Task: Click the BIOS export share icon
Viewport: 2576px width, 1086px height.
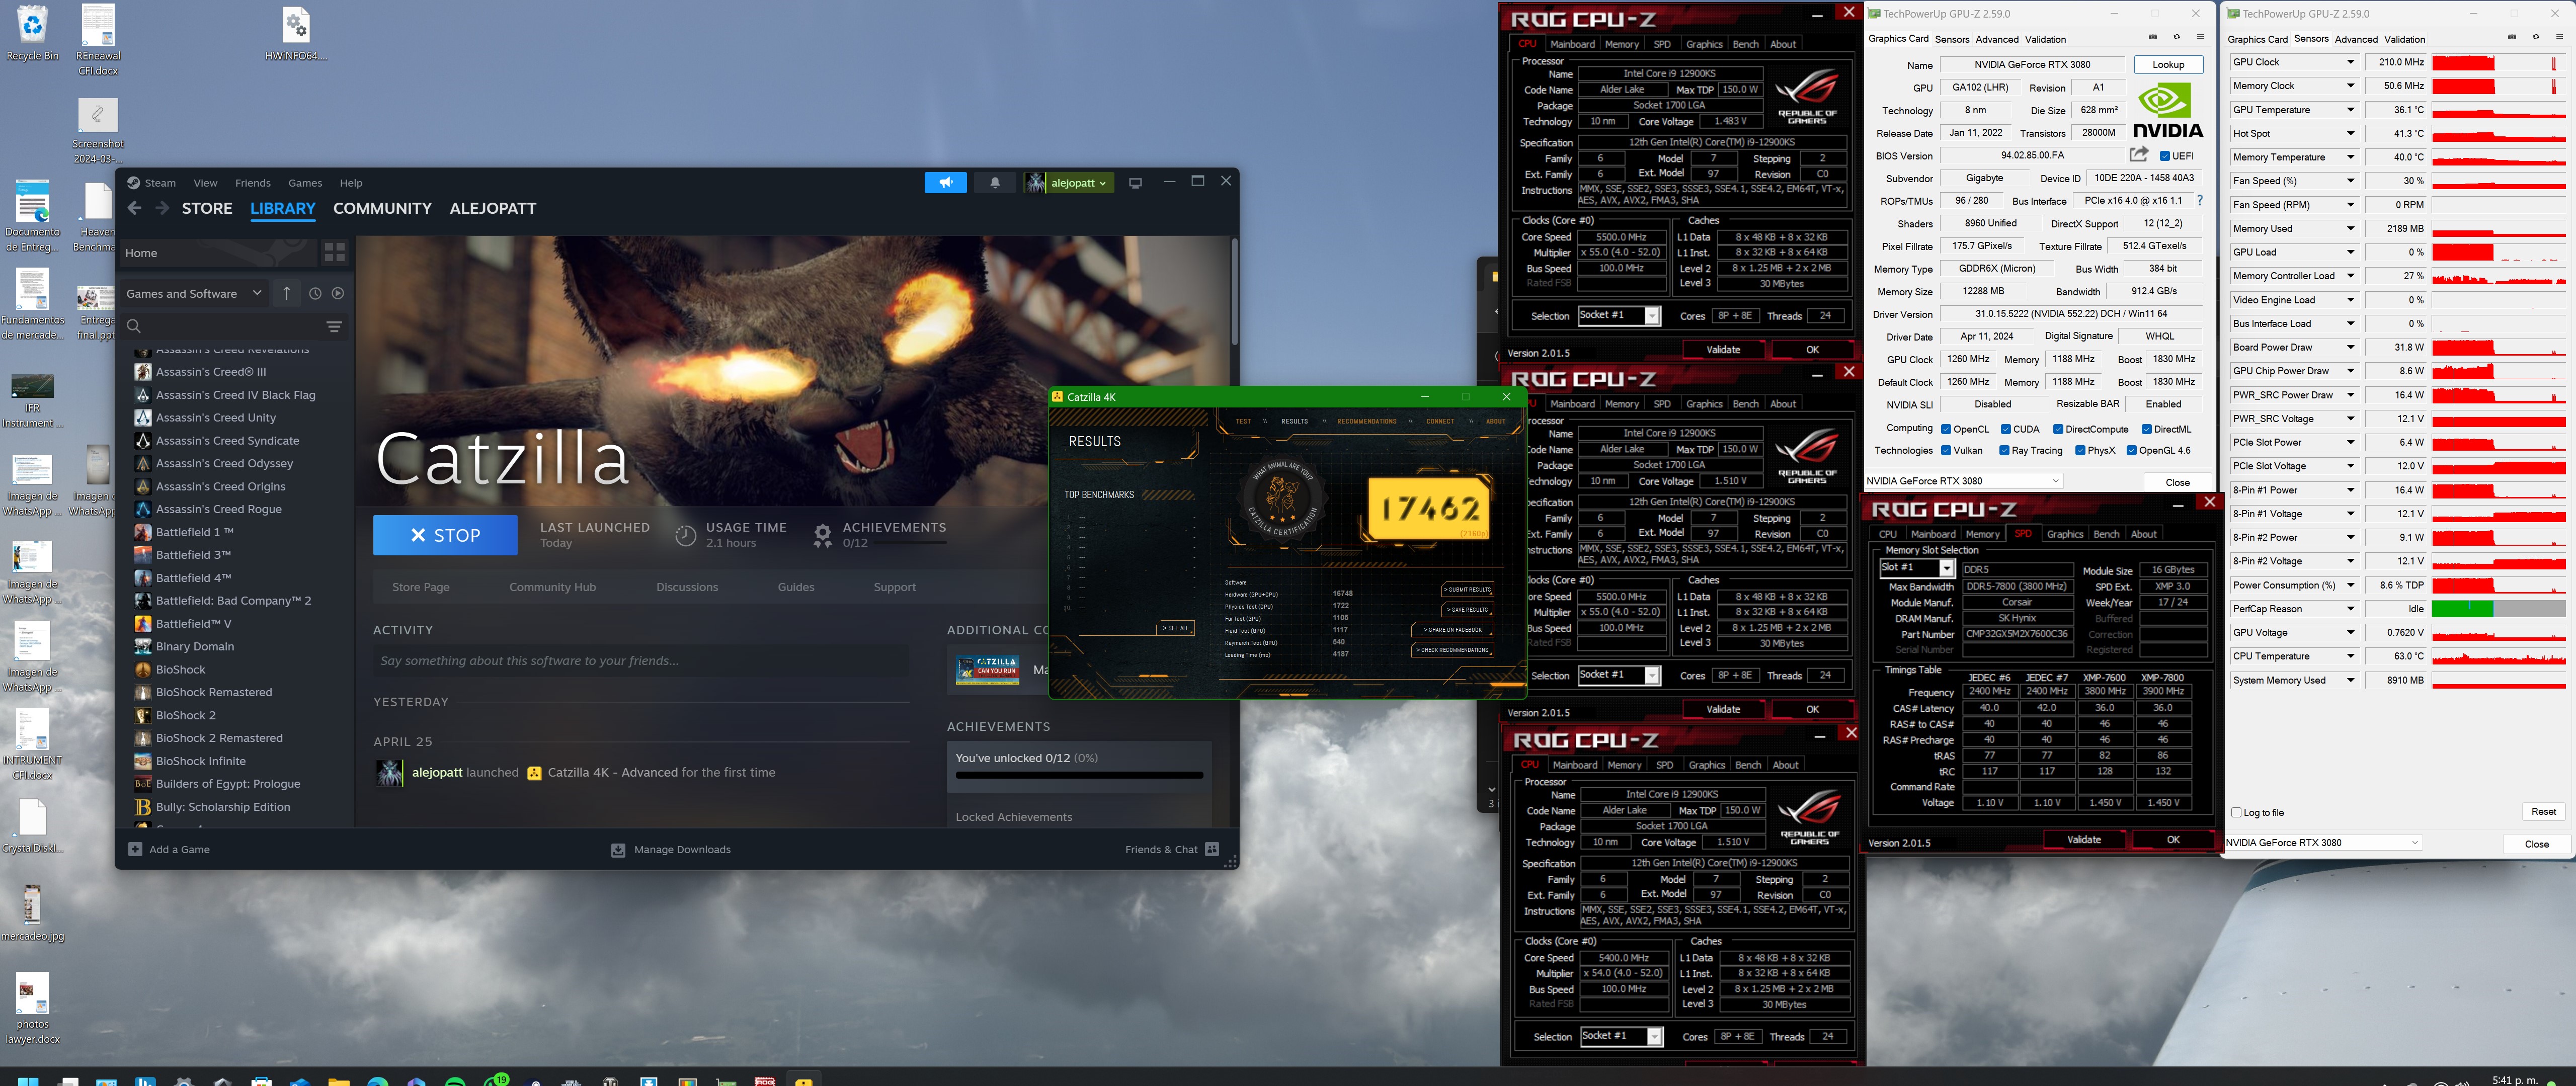Action: pos(2139,154)
